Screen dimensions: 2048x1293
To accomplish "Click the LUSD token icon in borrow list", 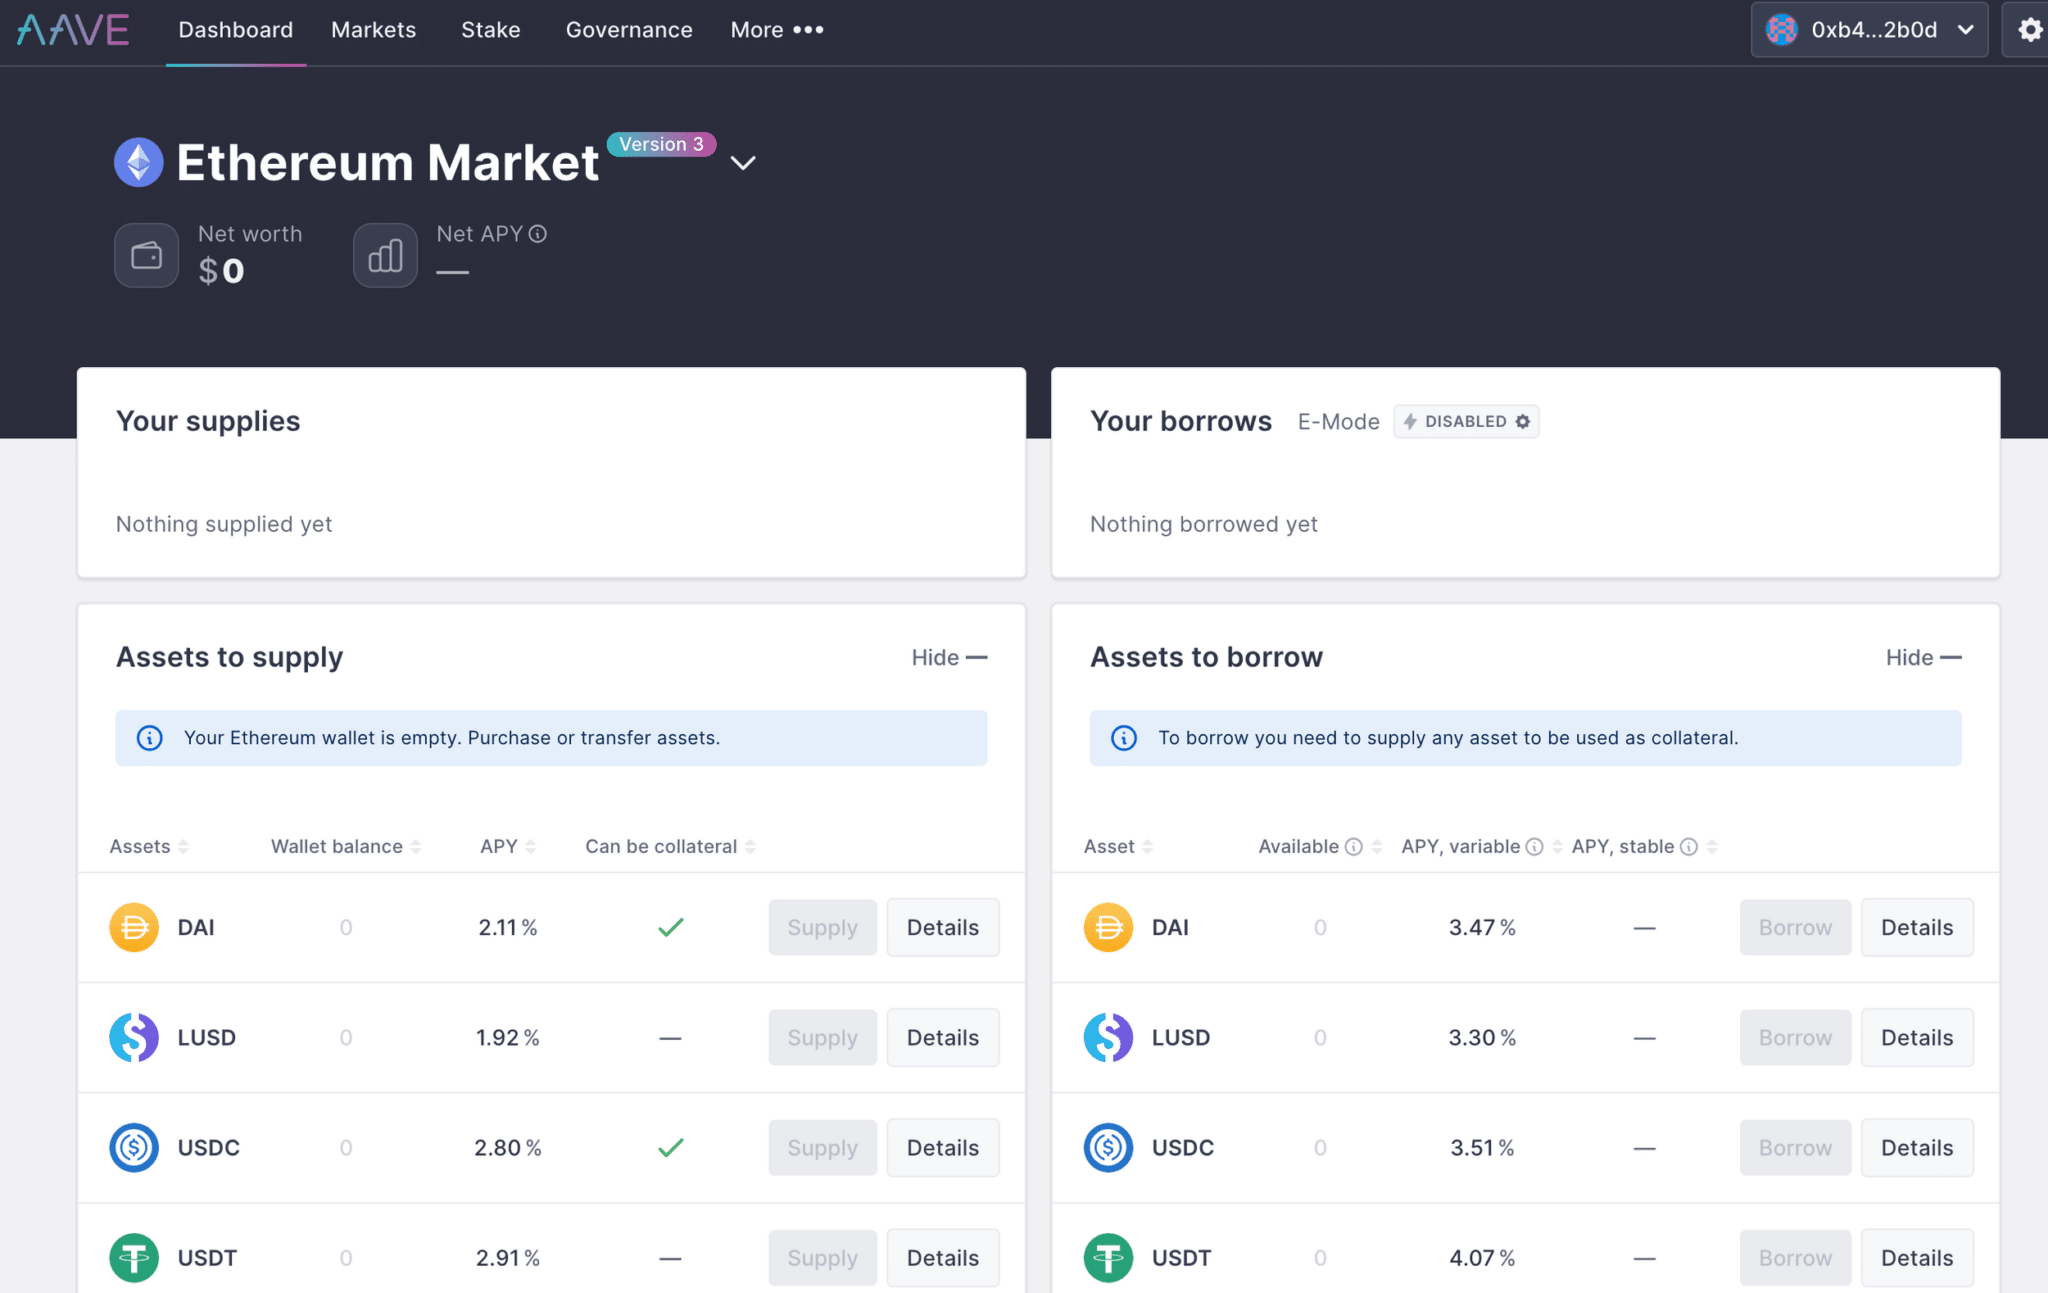I will pyautogui.click(x=1108, y=1037).
